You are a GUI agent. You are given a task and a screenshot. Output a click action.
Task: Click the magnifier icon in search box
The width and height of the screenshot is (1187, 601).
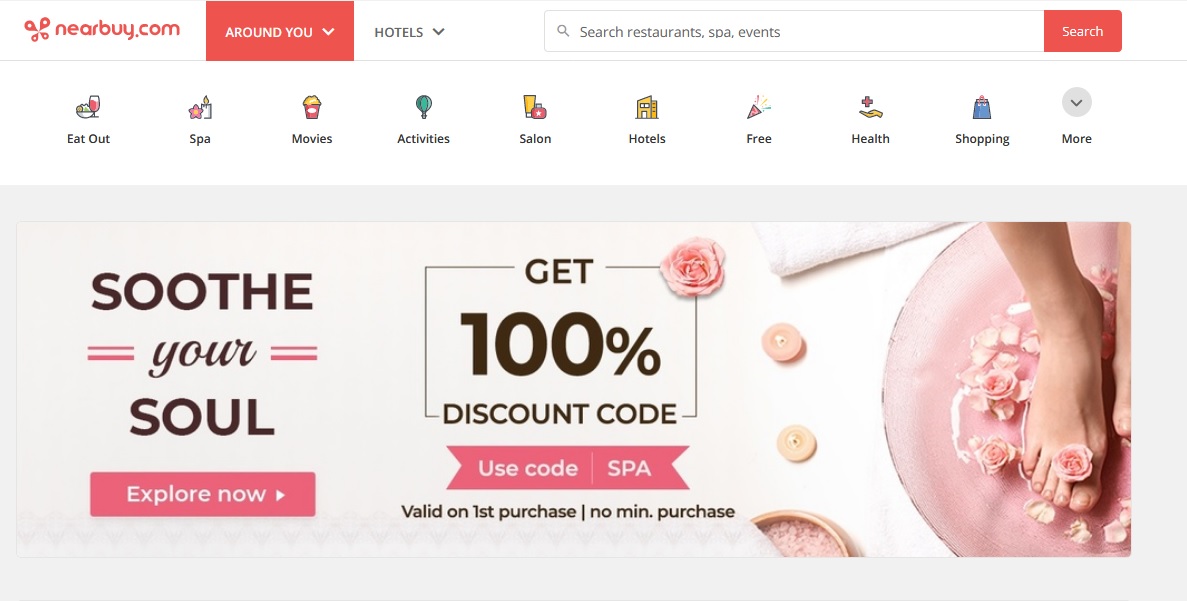point(563,31)
